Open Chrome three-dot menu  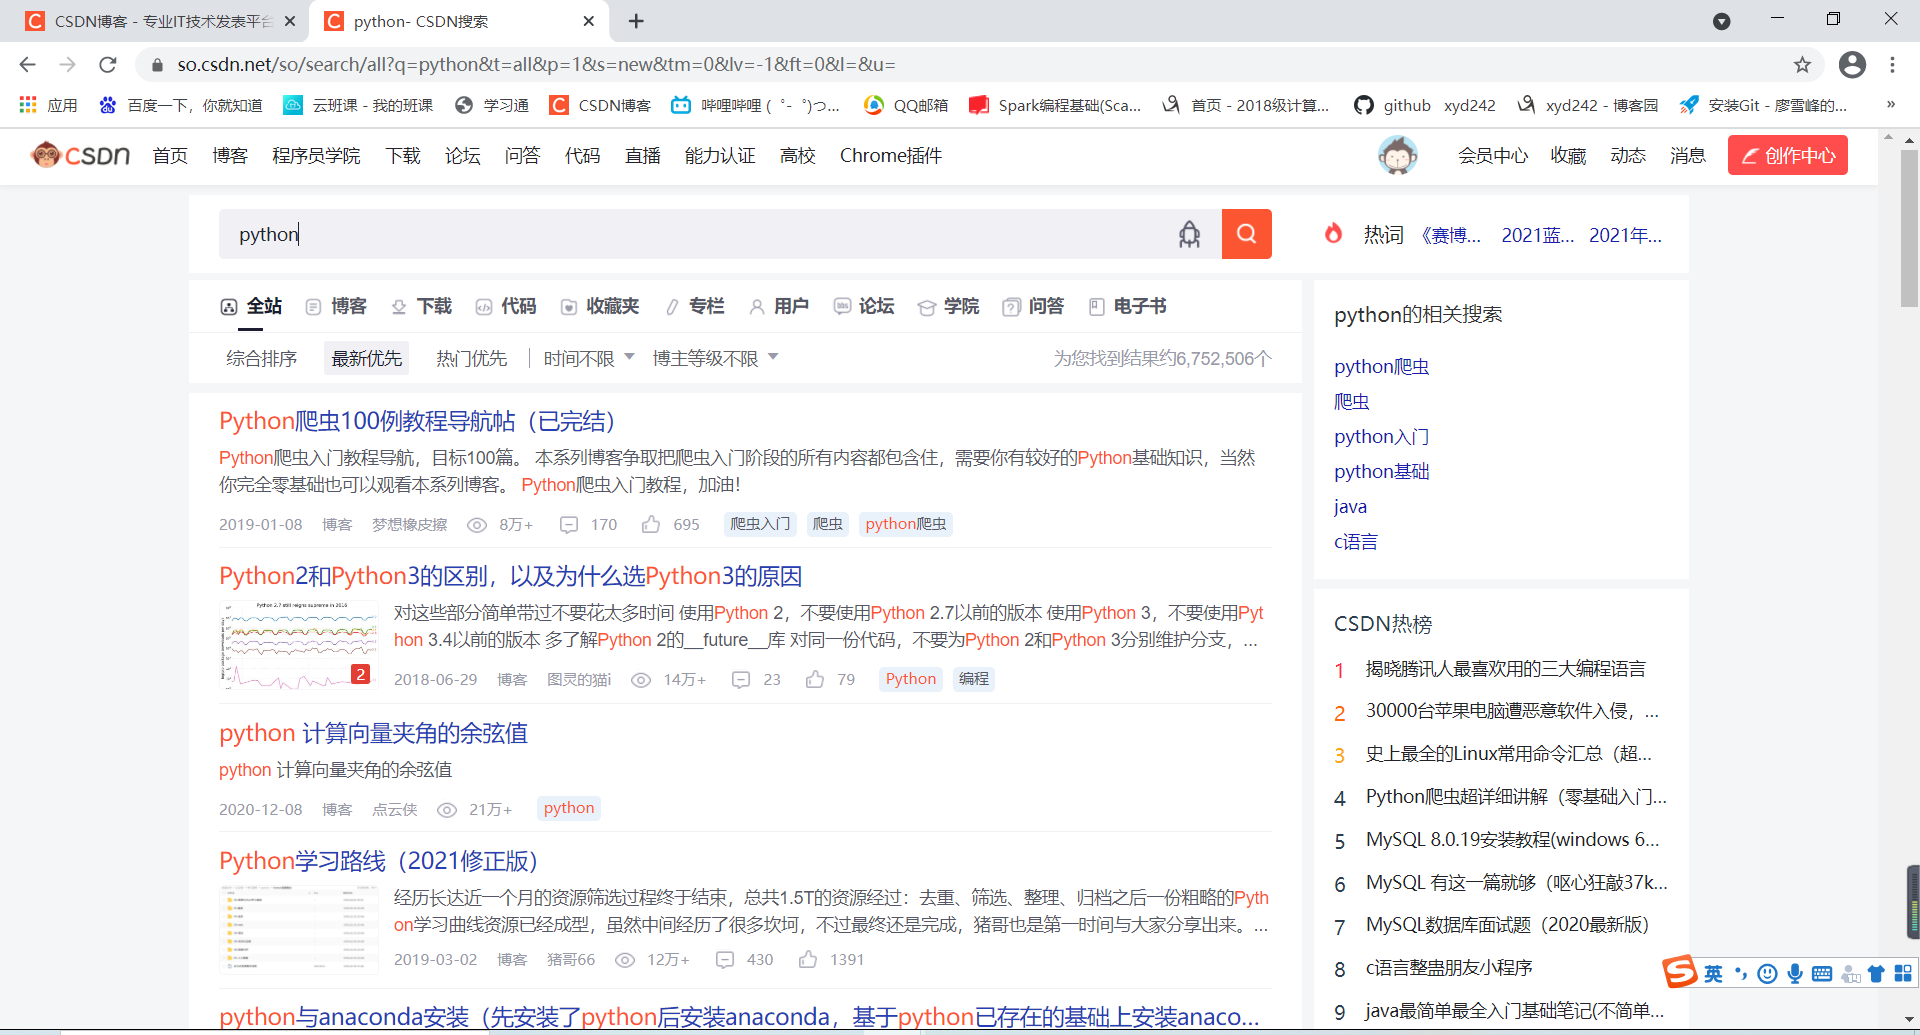click(x=1892, y=65)
